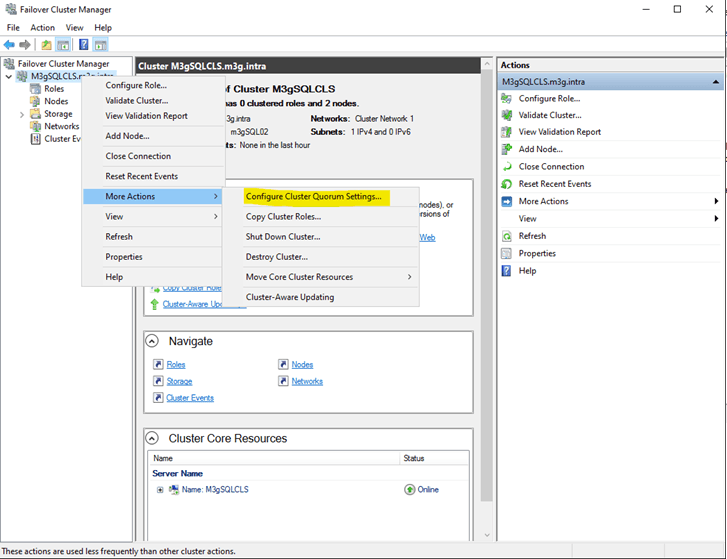Select Failover Cluster Manager root tree item
The height and width of the screenshot is (559, 727).
pyautogui.click(x=64, y=64)
